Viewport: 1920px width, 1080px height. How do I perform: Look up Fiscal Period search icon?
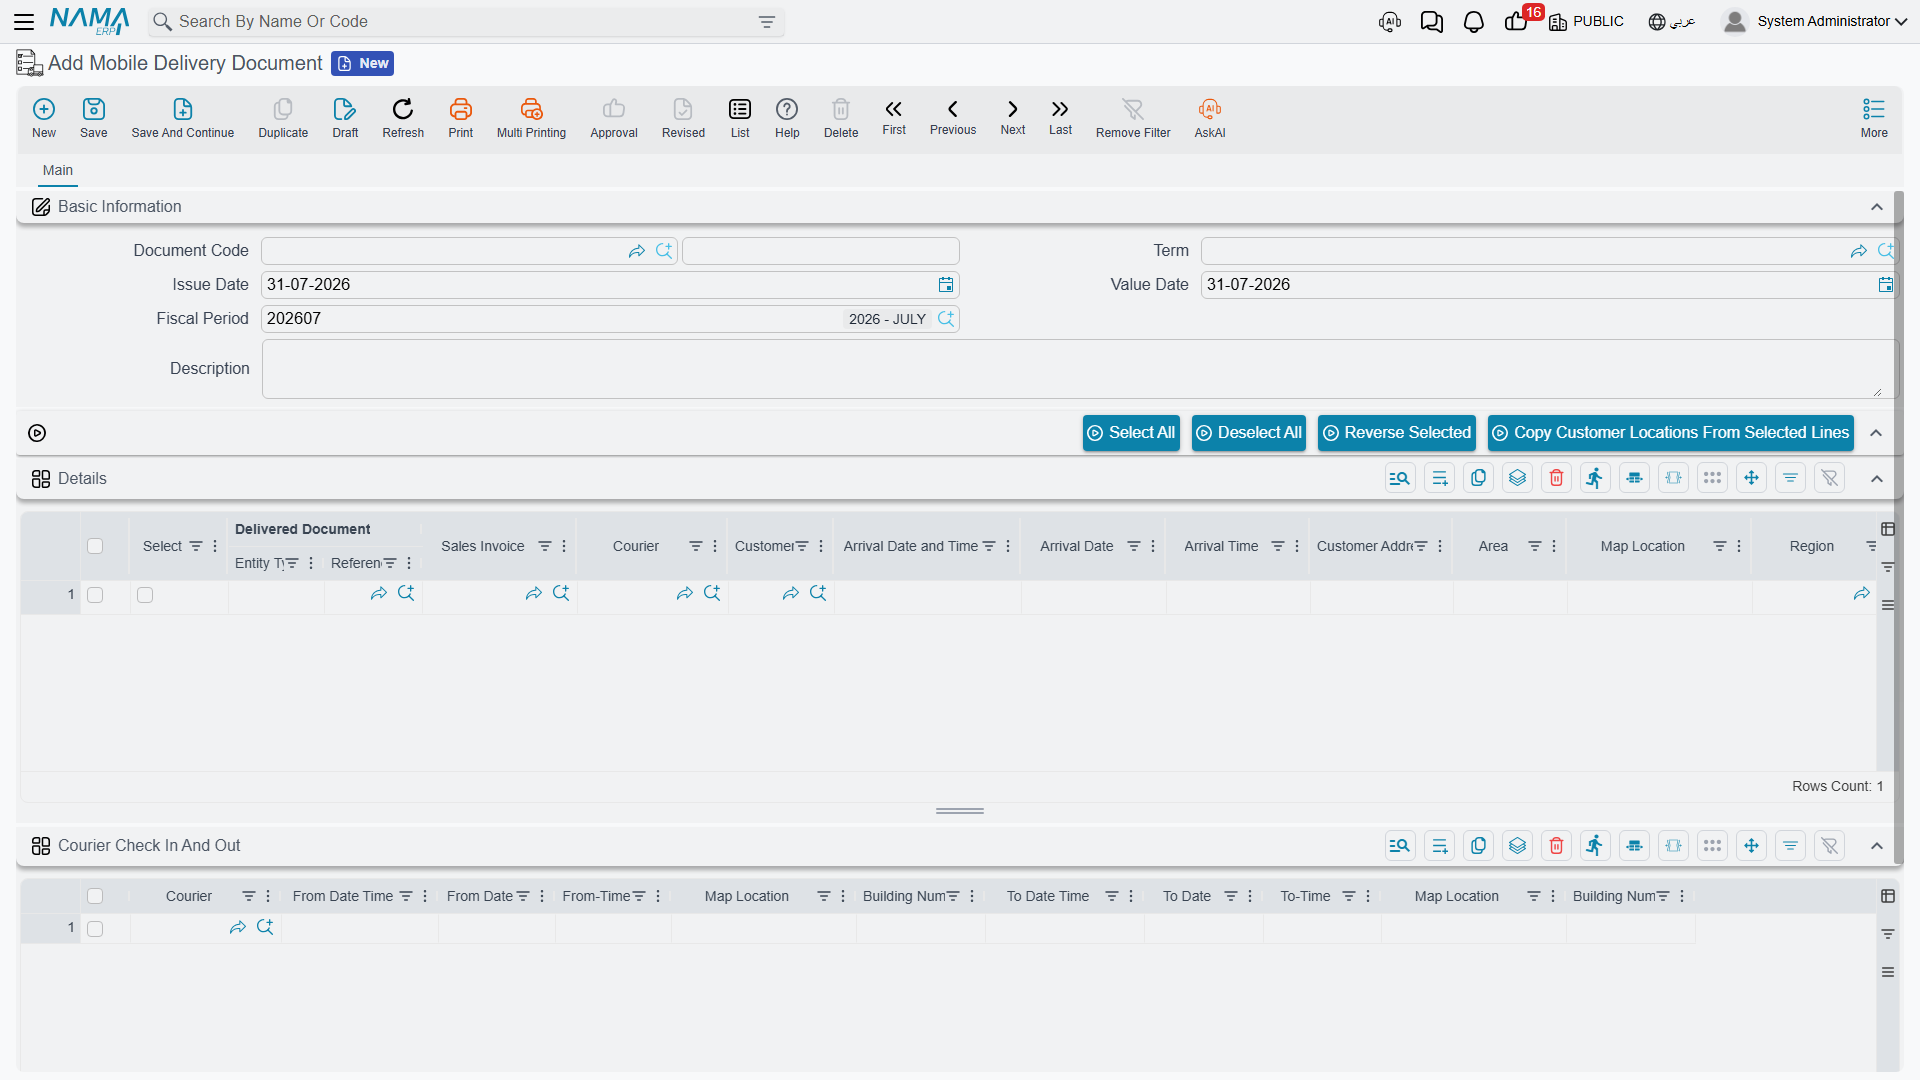coord(946,319)
